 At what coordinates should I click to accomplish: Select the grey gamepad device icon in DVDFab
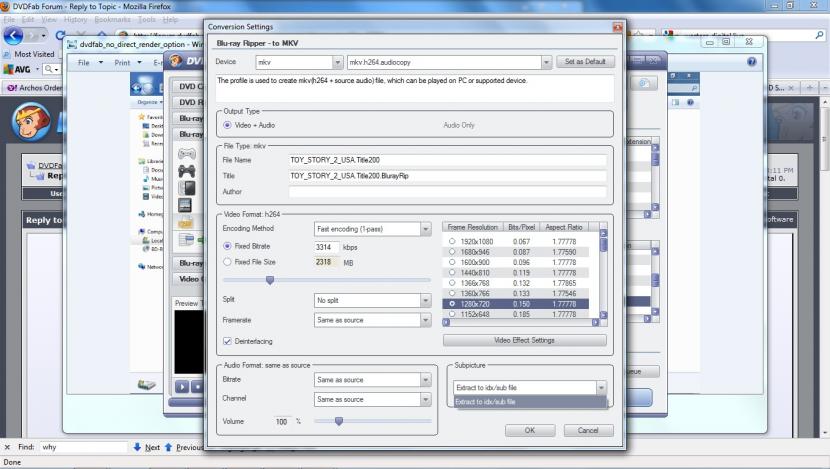coord(186,154)
